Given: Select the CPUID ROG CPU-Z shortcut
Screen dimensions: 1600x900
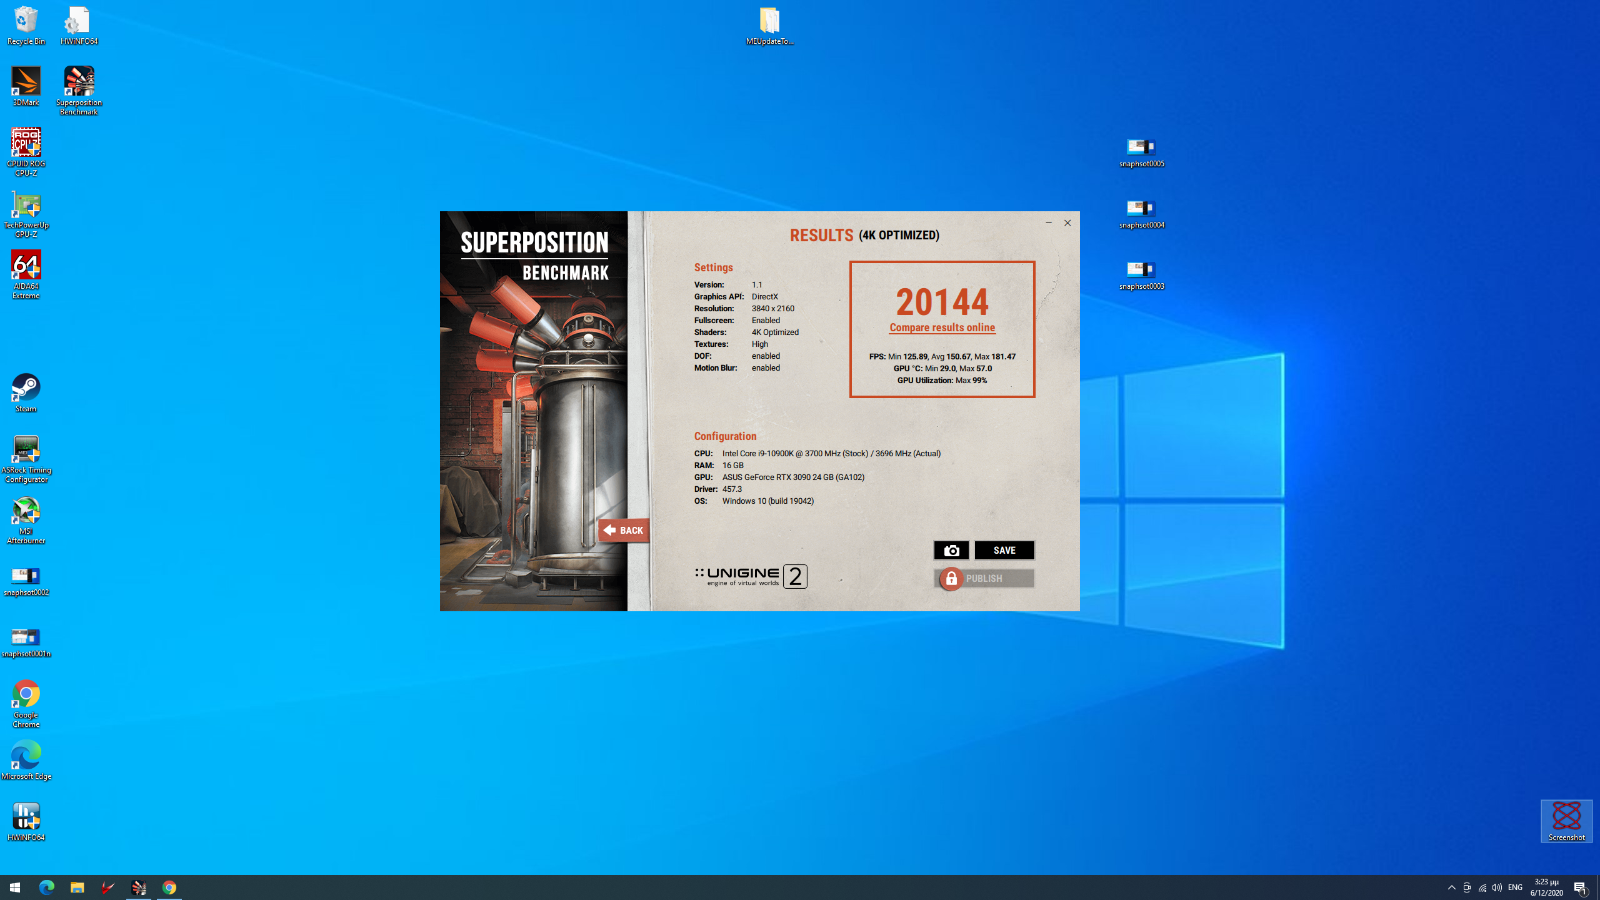Looking at the screenshot, I should [26, 152].
